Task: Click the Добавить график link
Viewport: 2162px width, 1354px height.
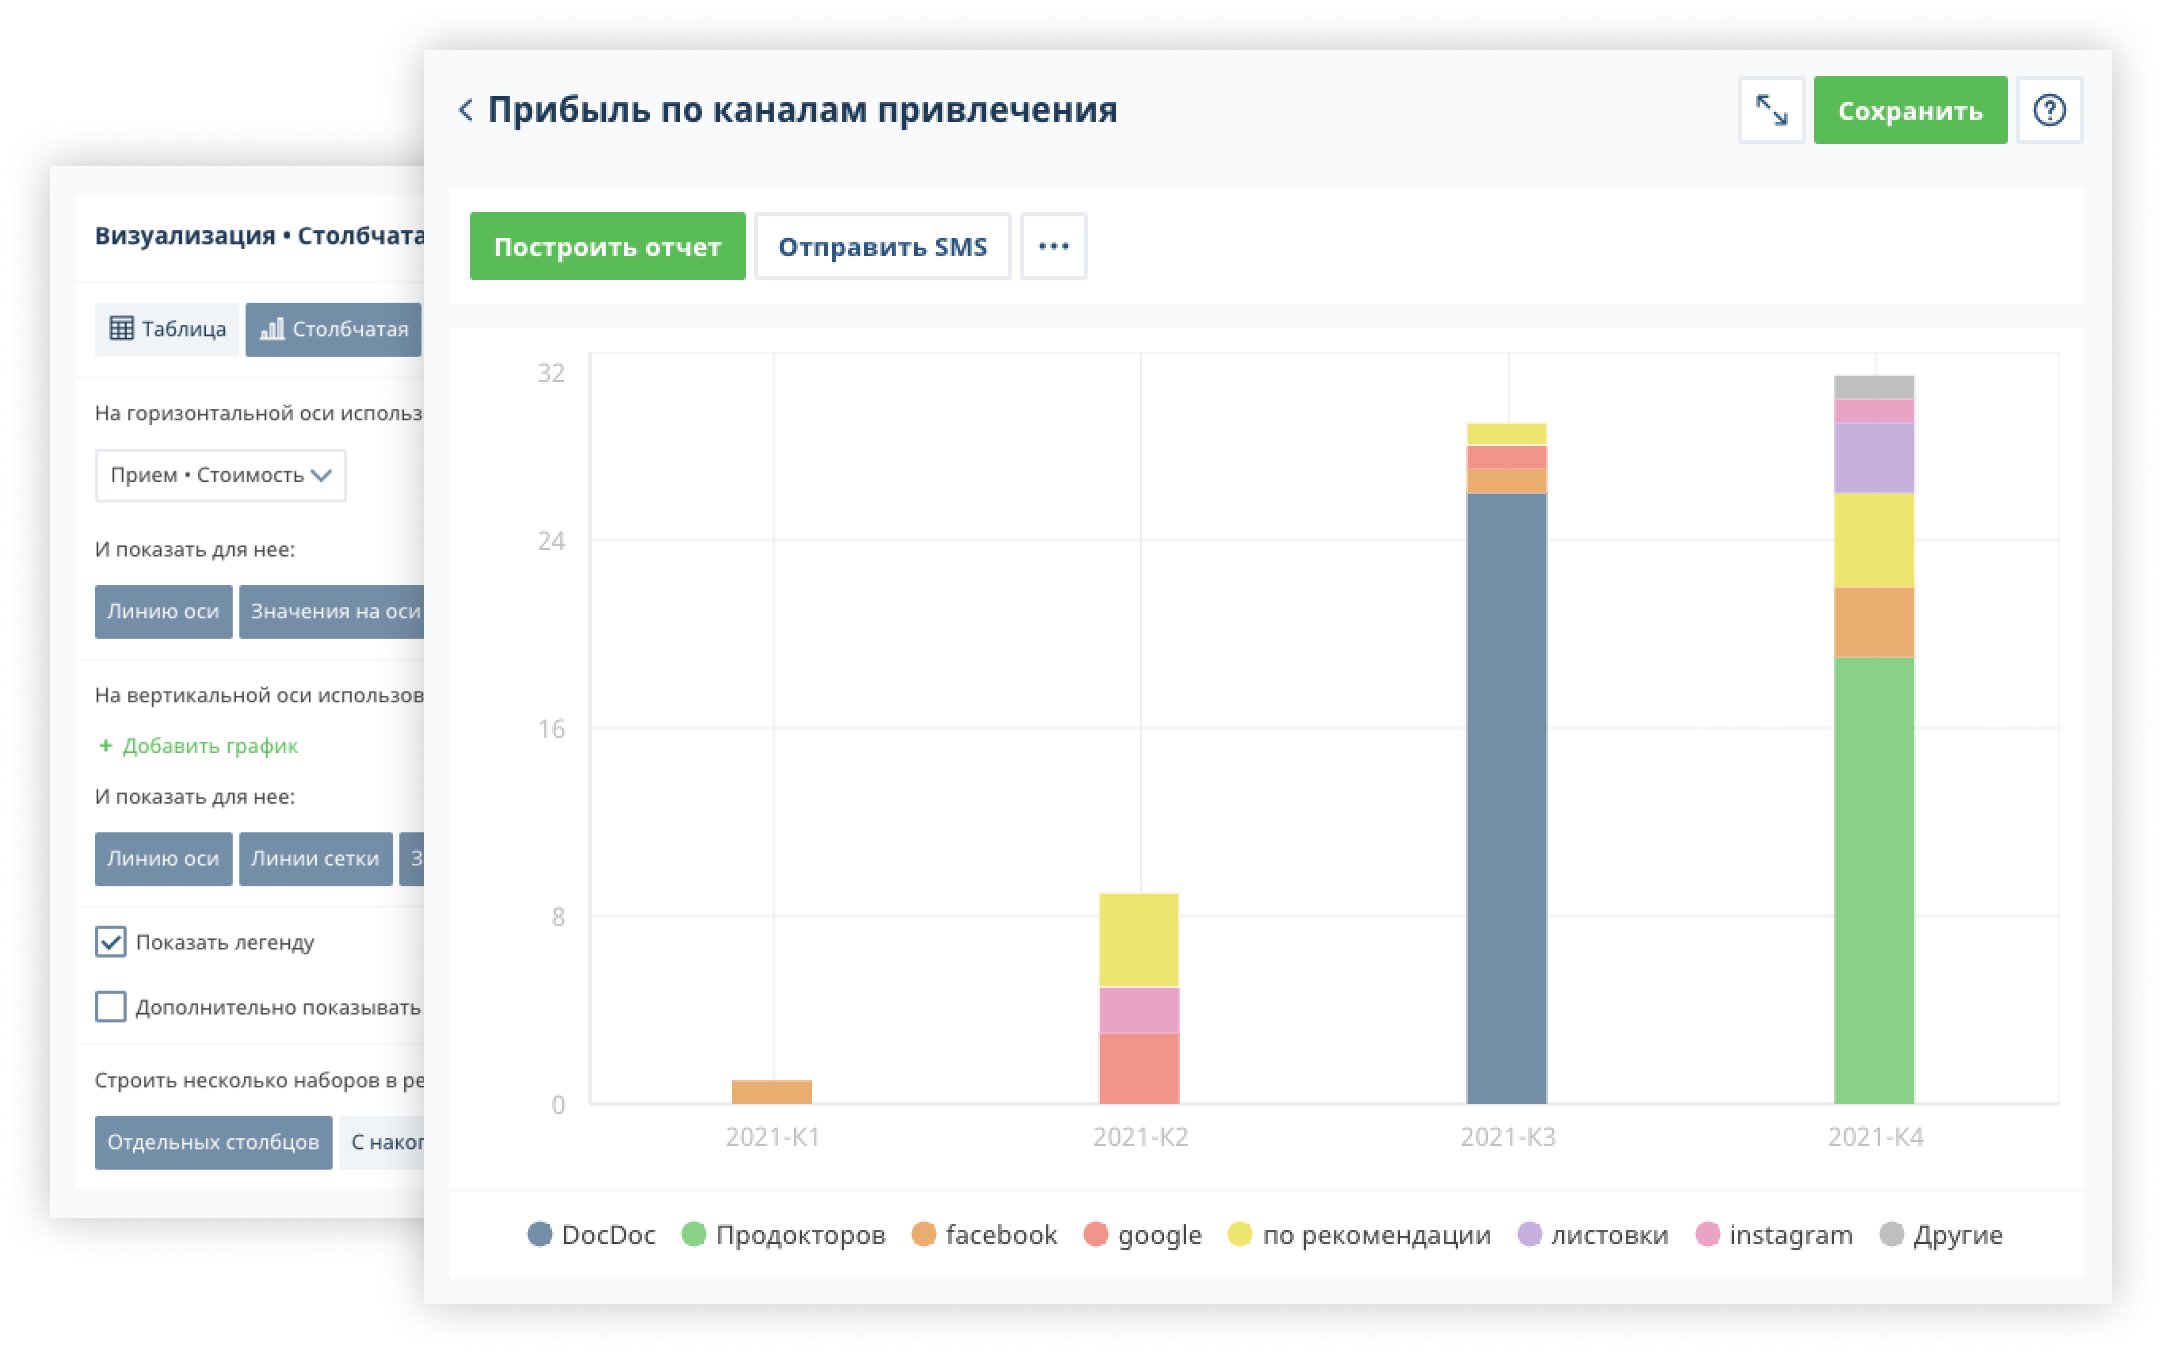Action: pos(197,746)
